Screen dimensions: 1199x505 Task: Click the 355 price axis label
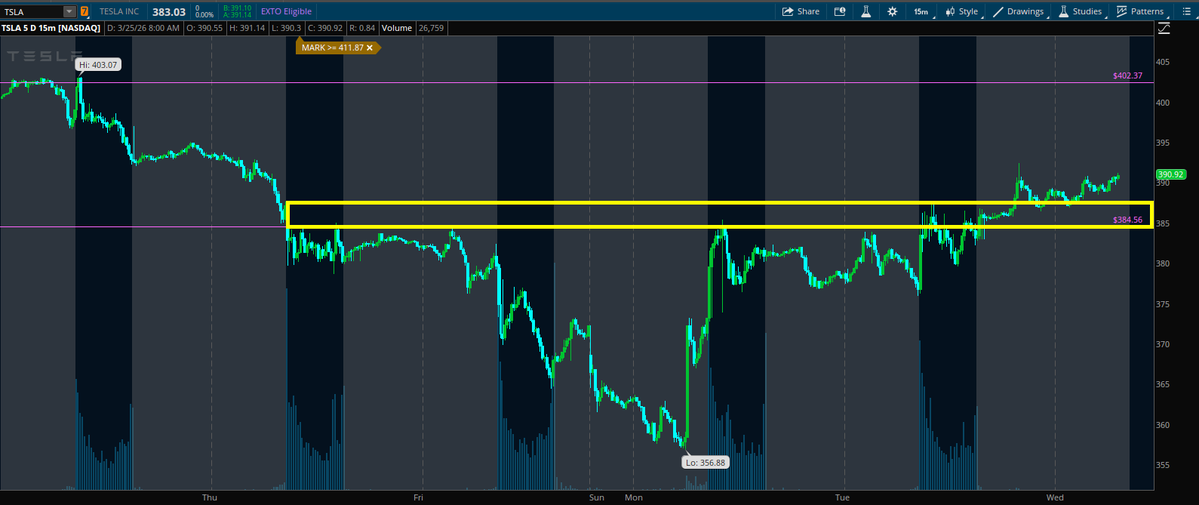(x=1165, y=465)
